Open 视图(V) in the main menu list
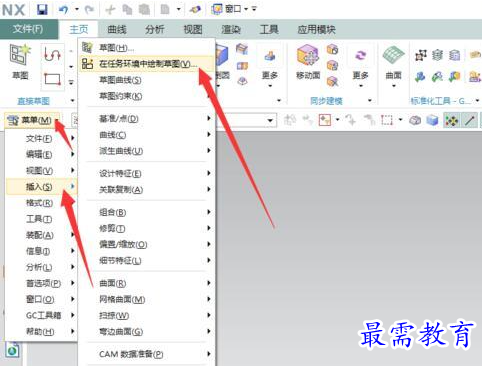 41,170
